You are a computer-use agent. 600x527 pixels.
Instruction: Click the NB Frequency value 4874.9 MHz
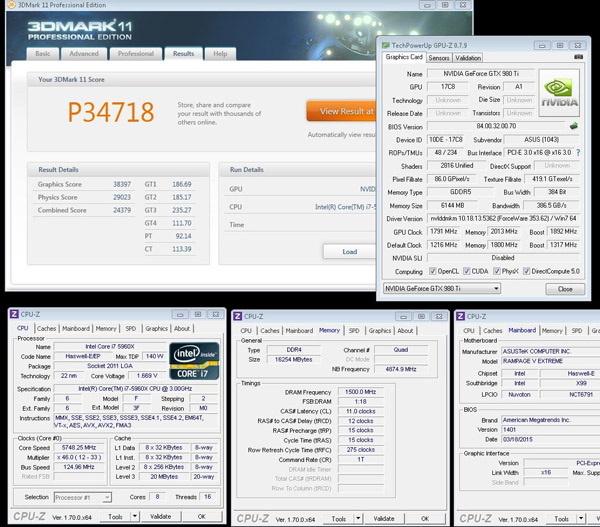(401, 369)
